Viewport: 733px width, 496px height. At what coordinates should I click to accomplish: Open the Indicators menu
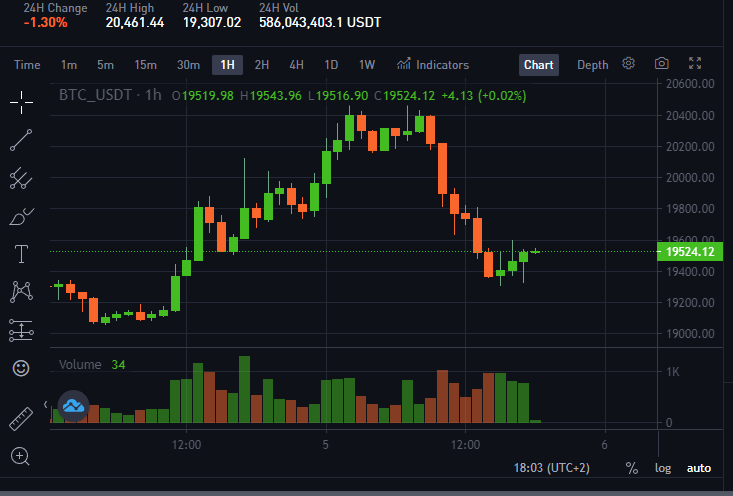click(433, 65)
